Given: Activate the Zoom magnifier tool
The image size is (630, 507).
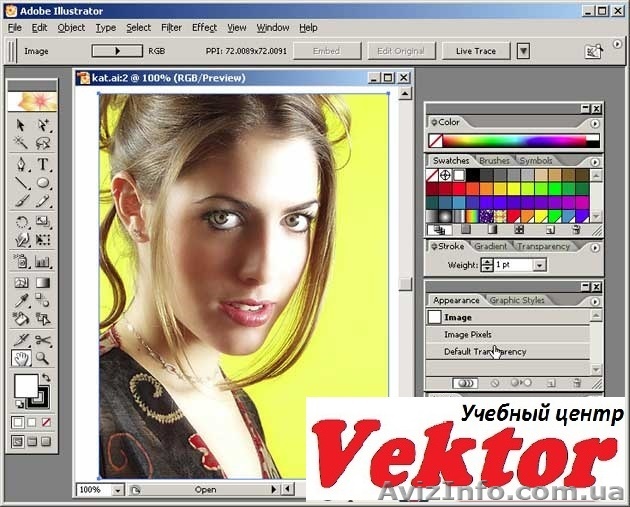Looking at the screenshot, I should 43,357.
